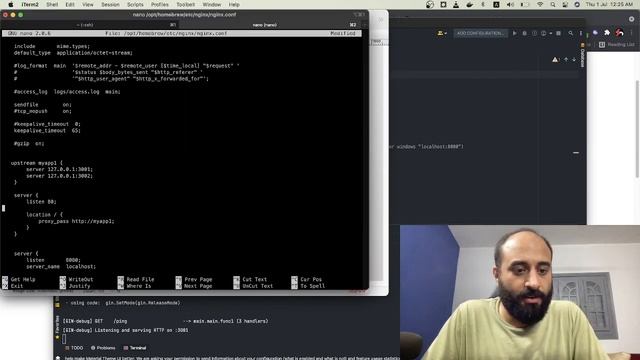Click the vlc cone menu bar icon
The image size is (640, 360).
pos(456,4)
